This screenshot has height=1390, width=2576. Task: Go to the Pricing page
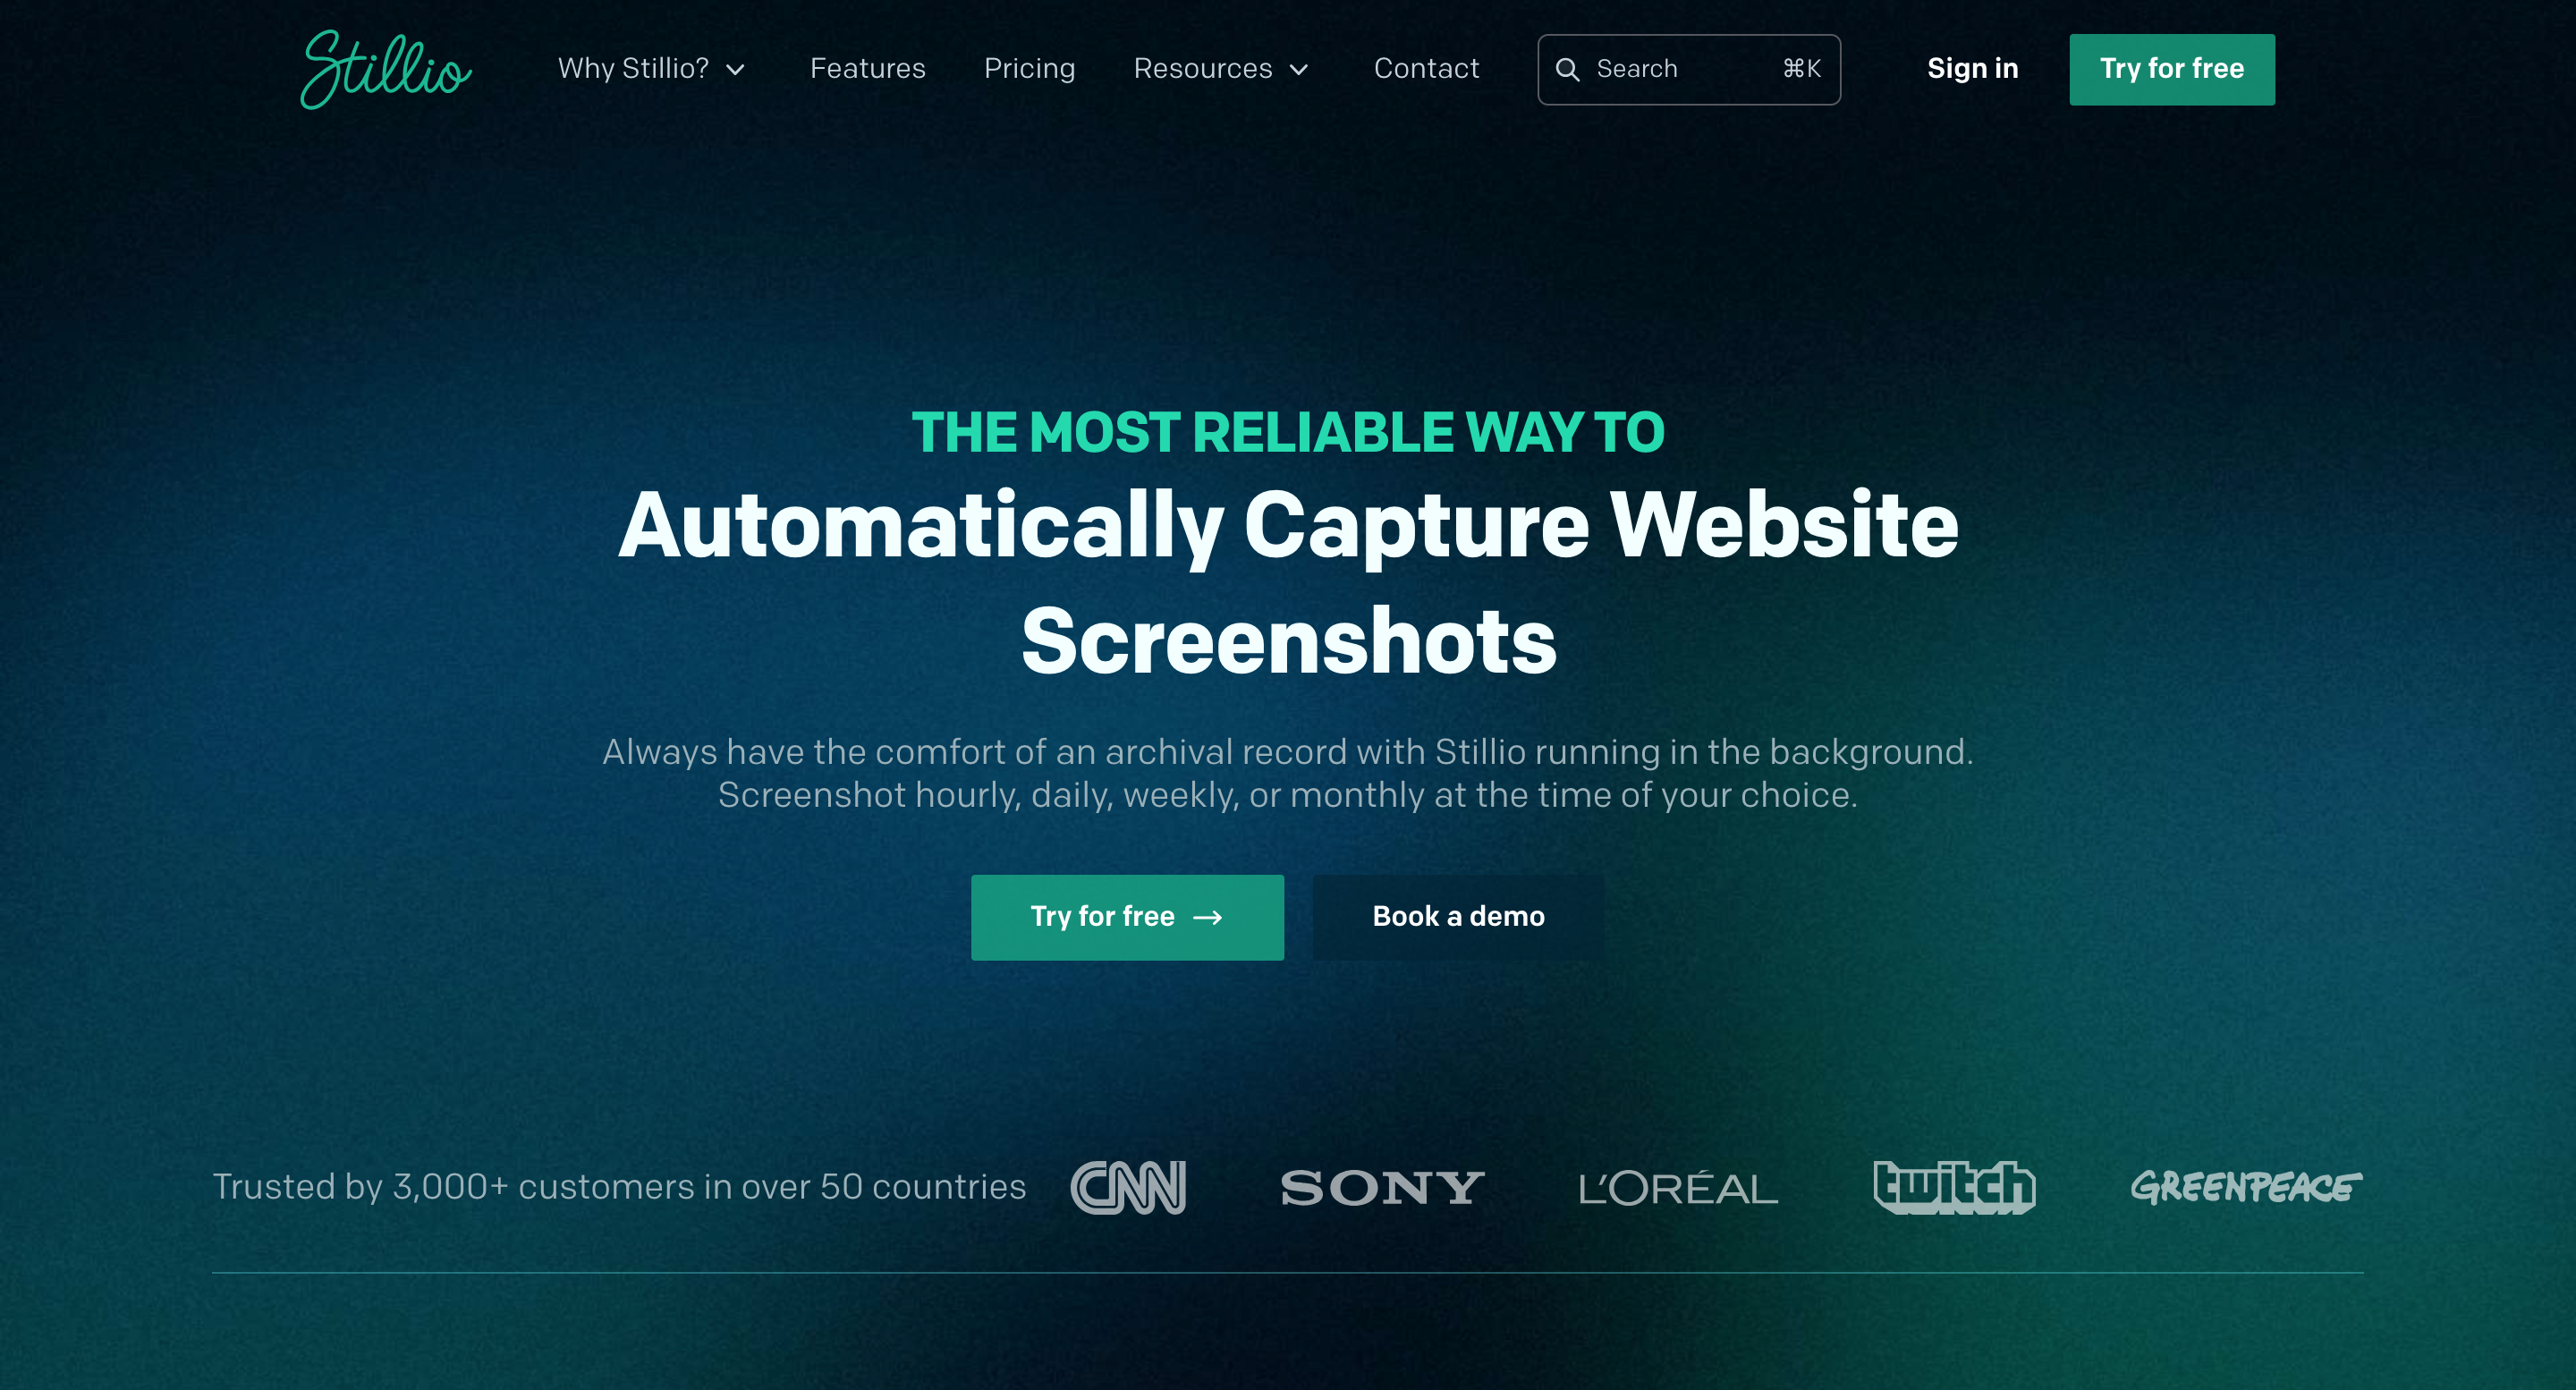pyautogui.click(x=1029, y=69)
